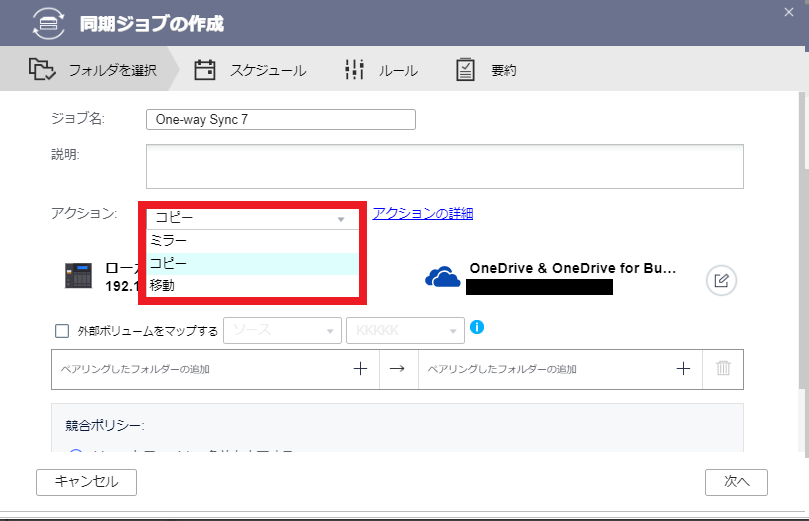Click the summary clipboard icon
The height and width of the screenshot is (521, 809).
click(465, 70)
